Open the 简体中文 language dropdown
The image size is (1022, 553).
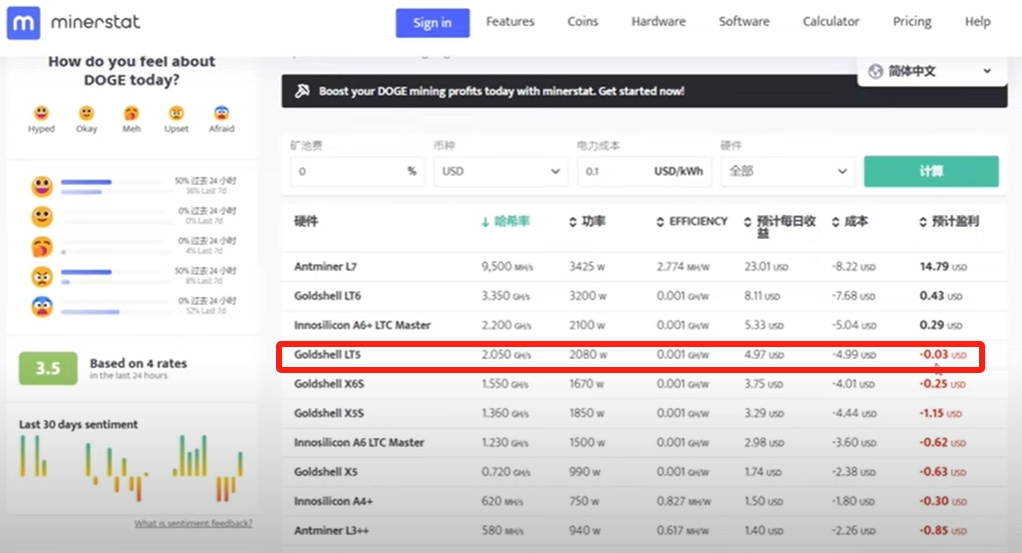(x=932, y=71)
